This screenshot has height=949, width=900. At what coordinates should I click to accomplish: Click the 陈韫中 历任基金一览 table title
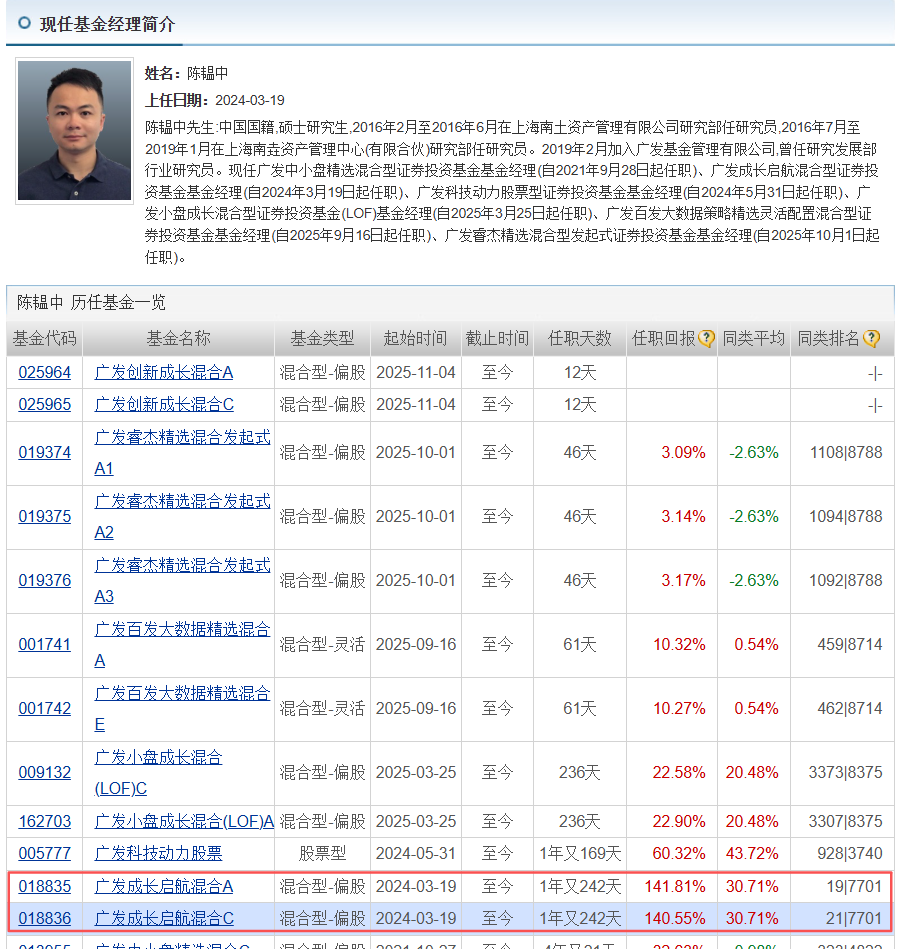(x=91, y=302)
